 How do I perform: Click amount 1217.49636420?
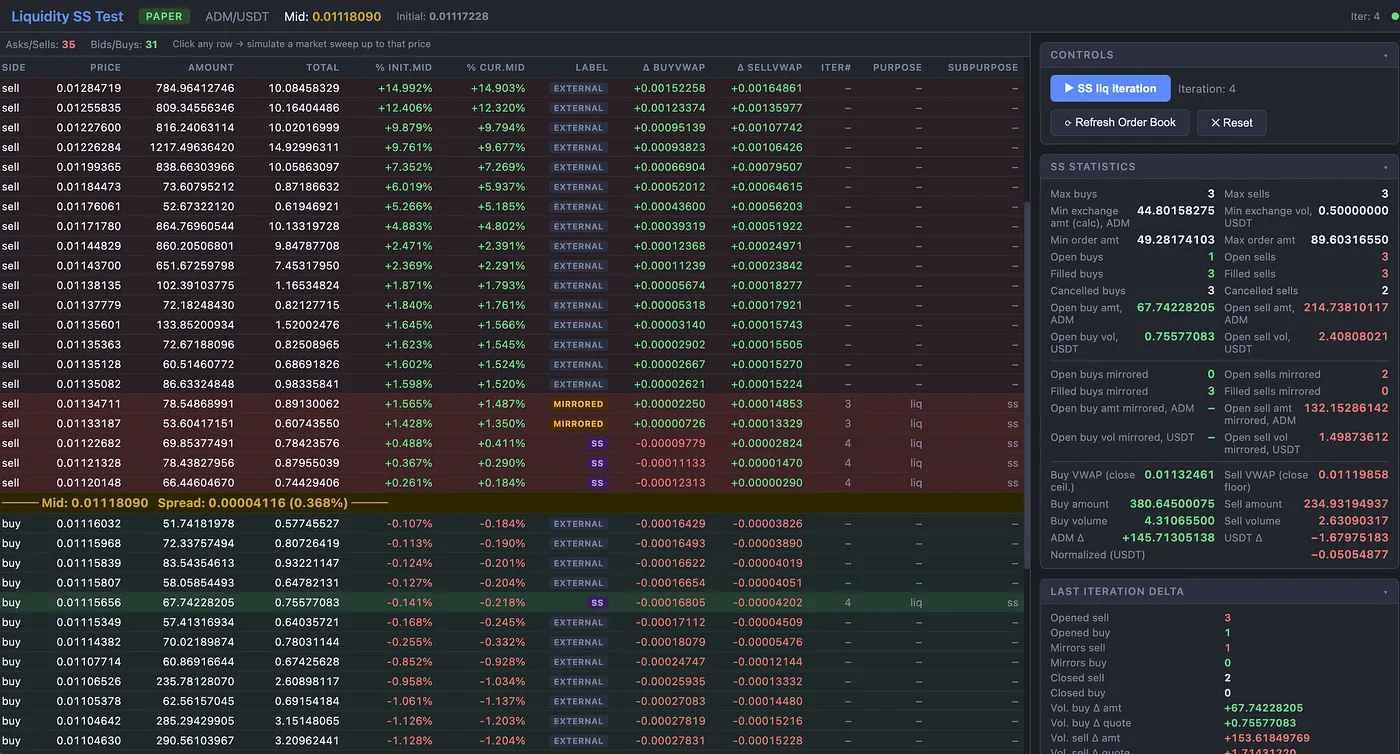[x=191, y=147]
